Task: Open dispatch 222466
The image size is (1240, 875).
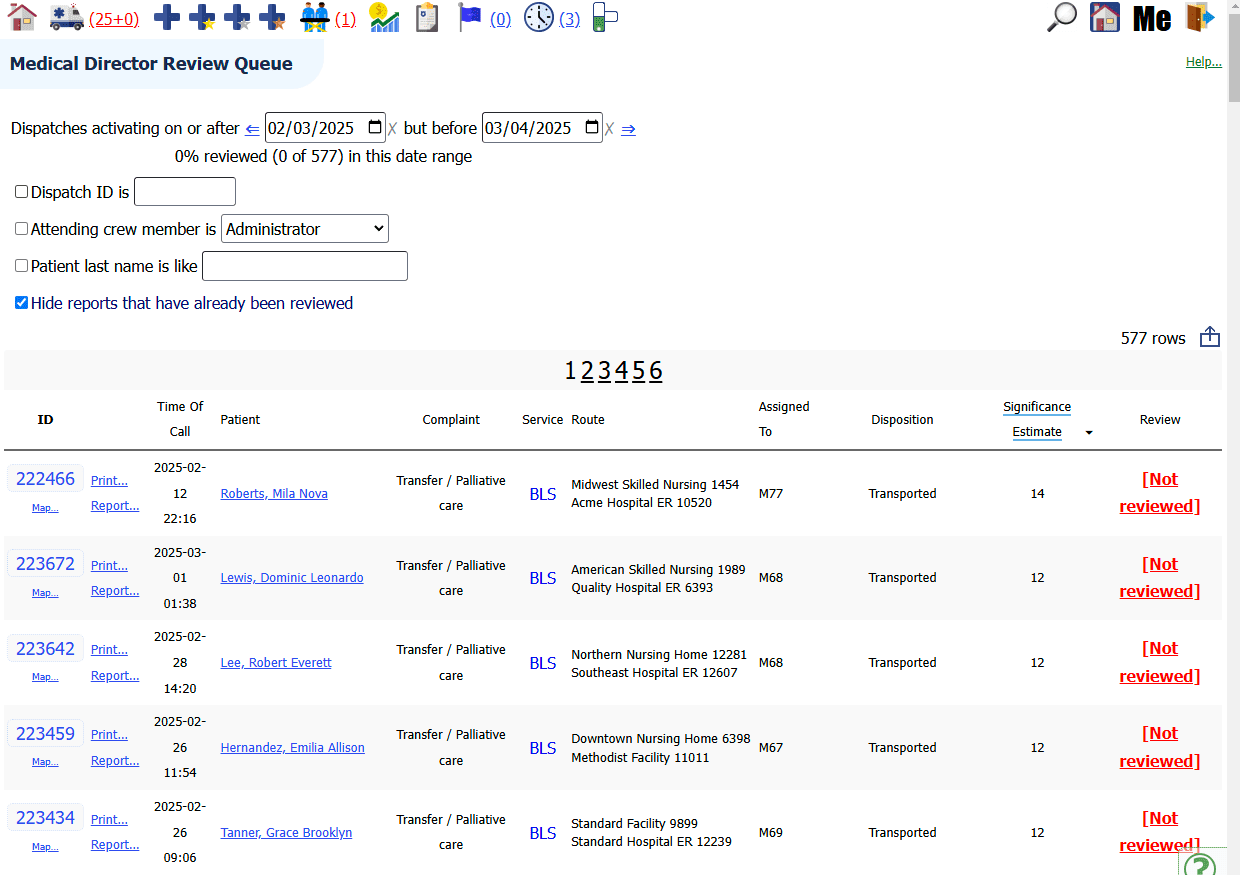Action: pyautogui.click(x=46, y=479)
